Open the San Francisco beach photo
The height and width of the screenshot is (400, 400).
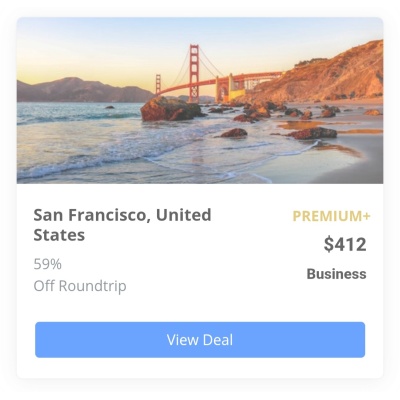click(x=200, y=100)
